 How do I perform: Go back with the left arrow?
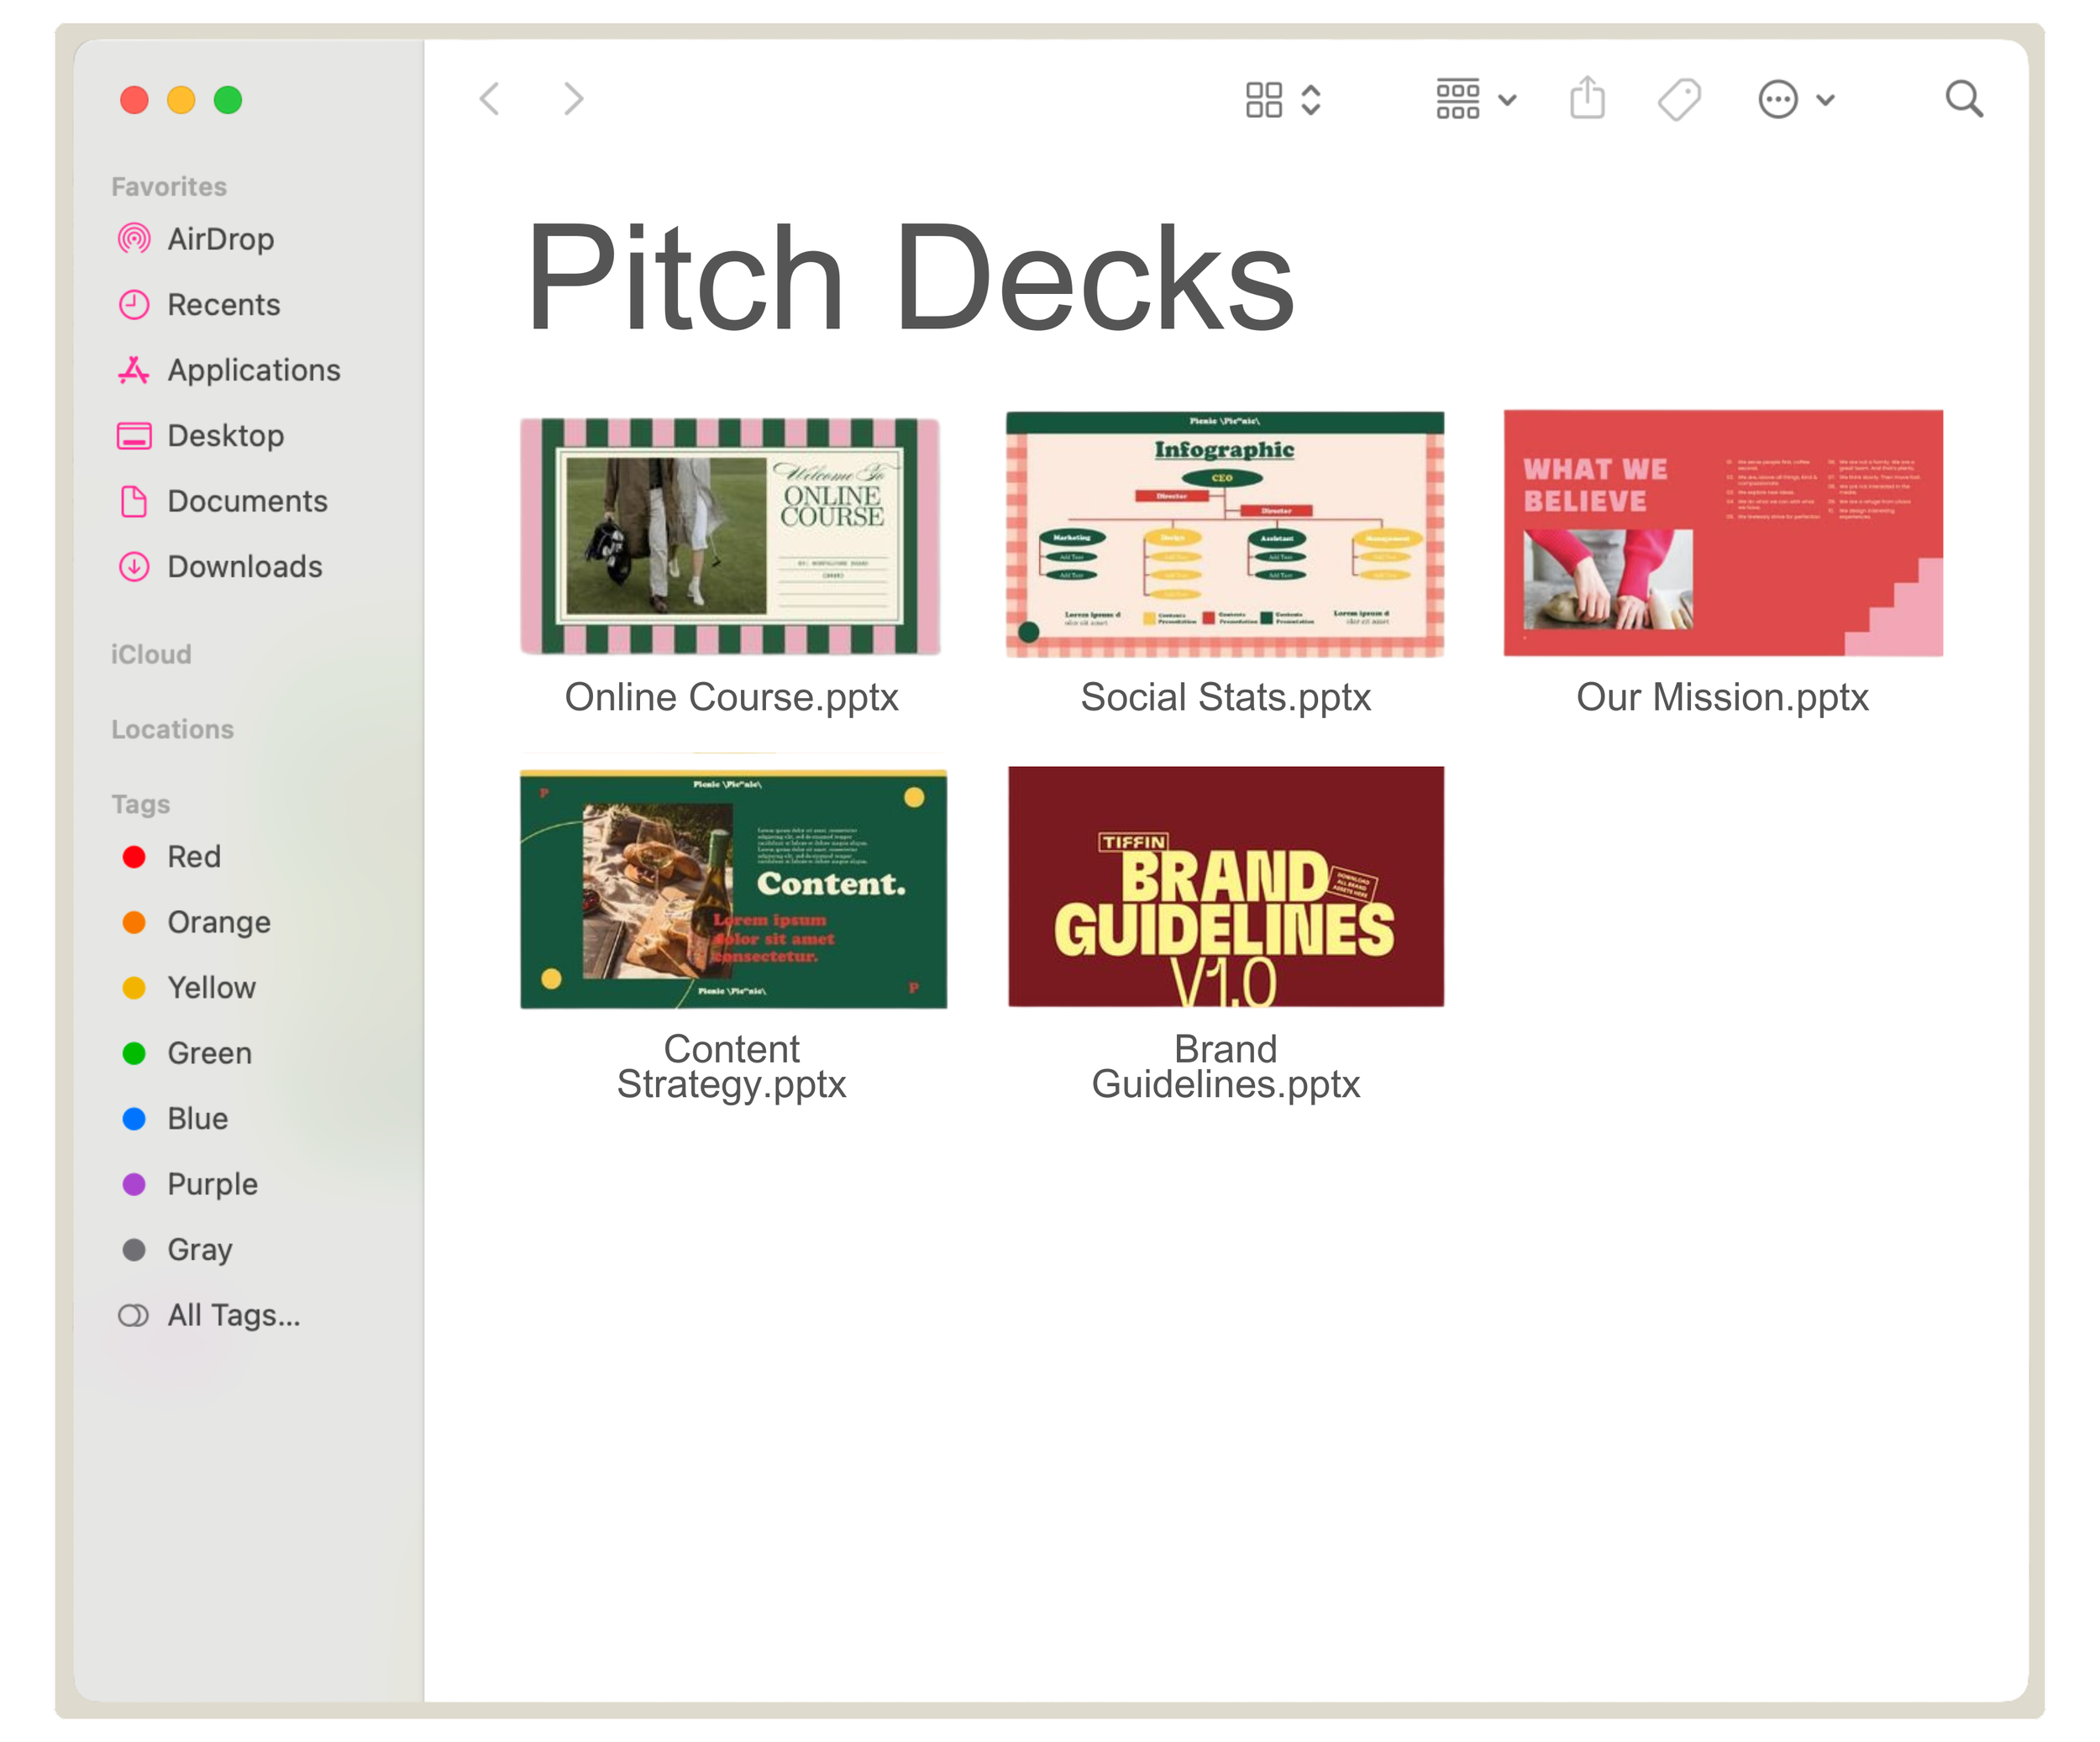point(490,99)
